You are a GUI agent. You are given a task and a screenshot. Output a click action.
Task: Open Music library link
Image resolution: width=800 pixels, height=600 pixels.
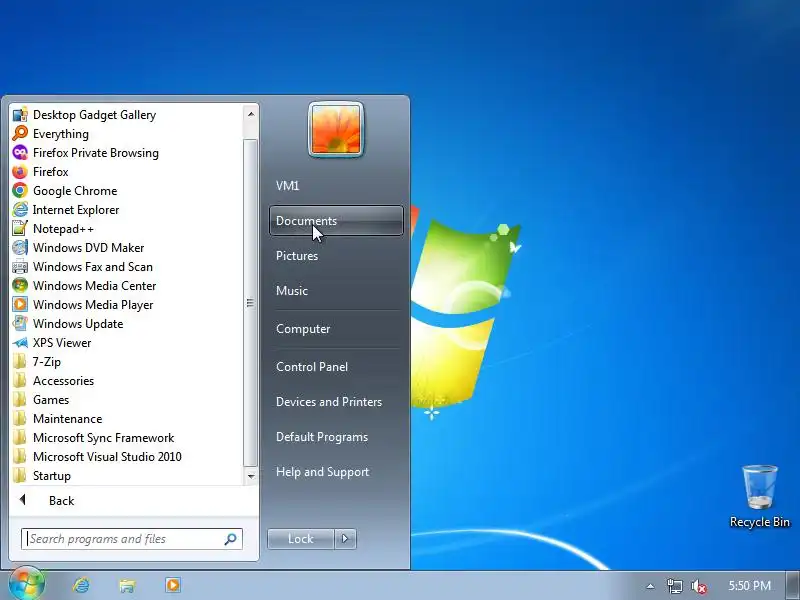(x=336, y=291)
